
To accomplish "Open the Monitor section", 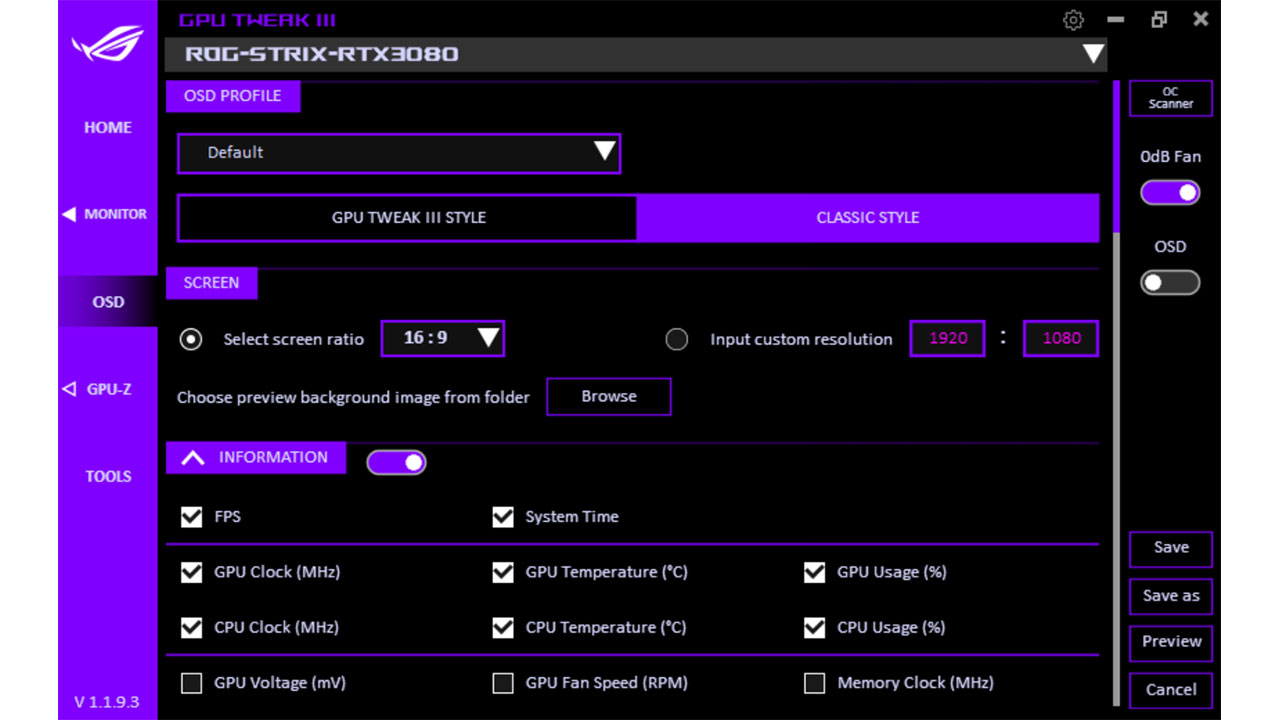I will [115, 214].
